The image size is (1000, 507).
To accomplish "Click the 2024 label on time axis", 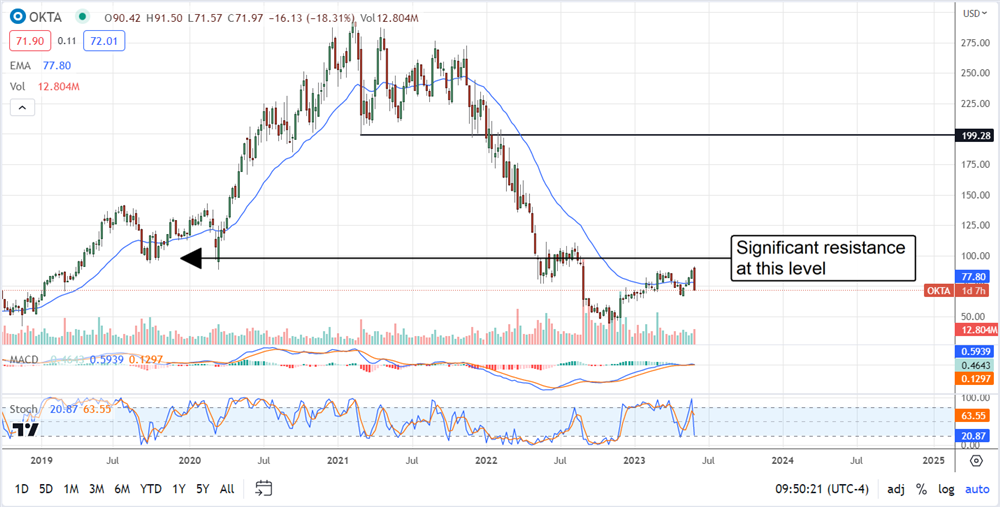I will (x=783, y=459).
